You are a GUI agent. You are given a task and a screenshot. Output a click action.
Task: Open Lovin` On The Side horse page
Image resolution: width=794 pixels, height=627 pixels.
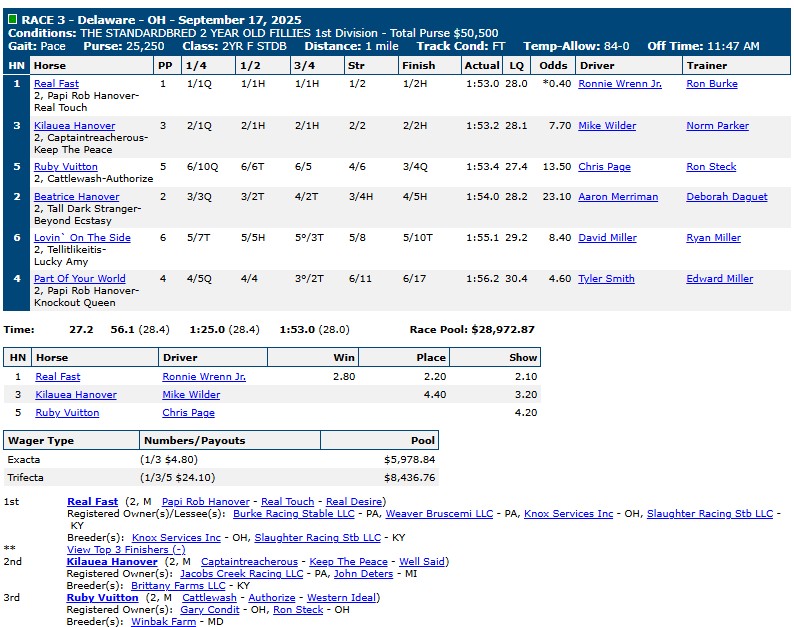pyautogui.click(x=82, y=238)
